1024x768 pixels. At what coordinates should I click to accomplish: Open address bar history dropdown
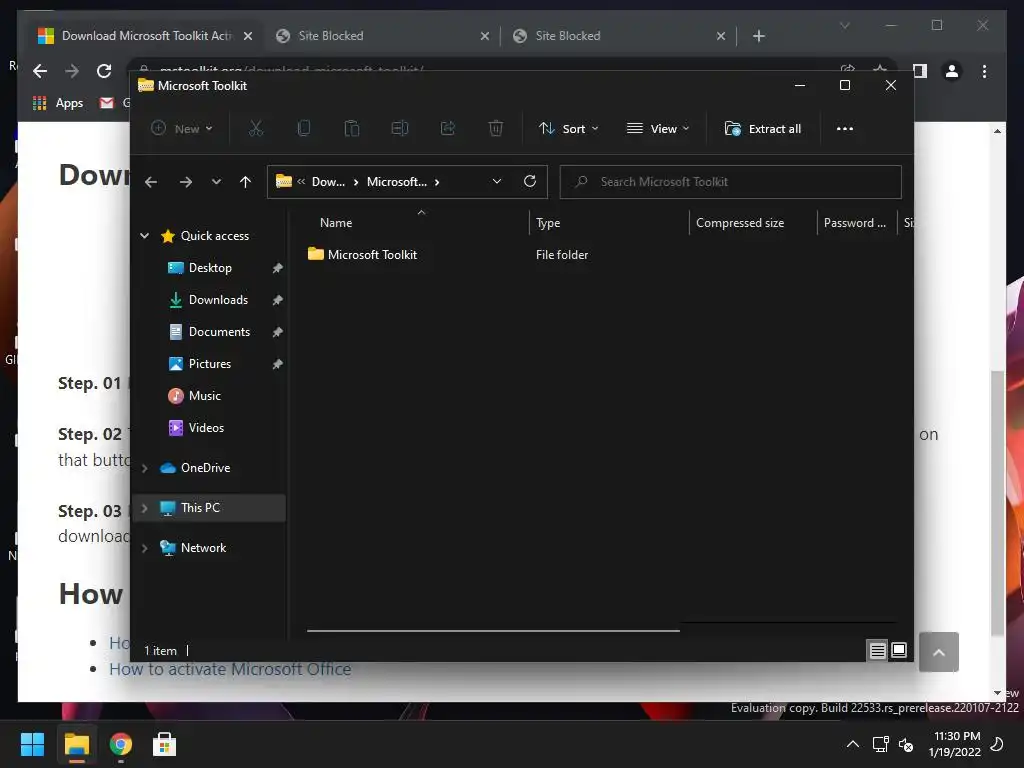(496, 181)
